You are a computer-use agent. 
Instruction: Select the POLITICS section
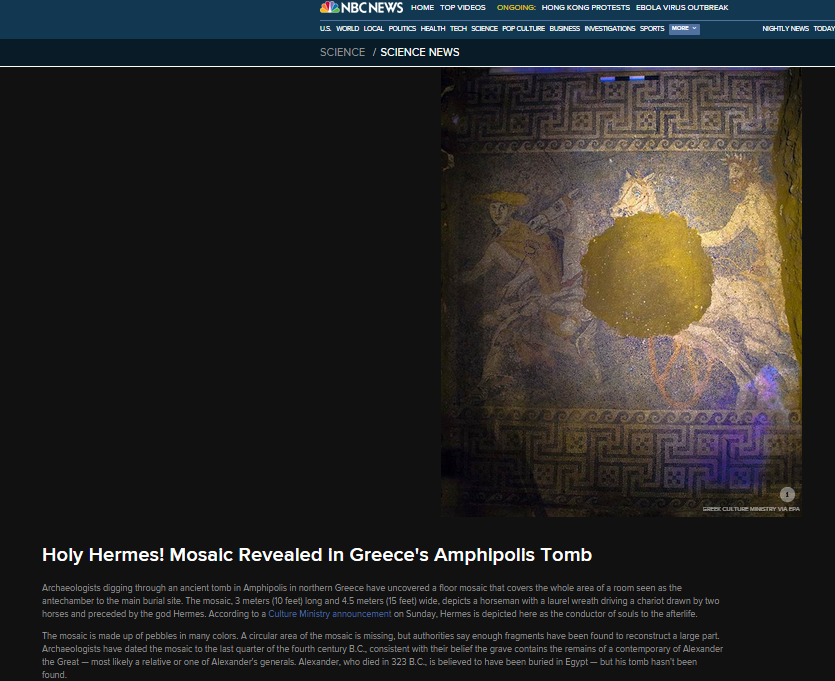pos(402,29)
